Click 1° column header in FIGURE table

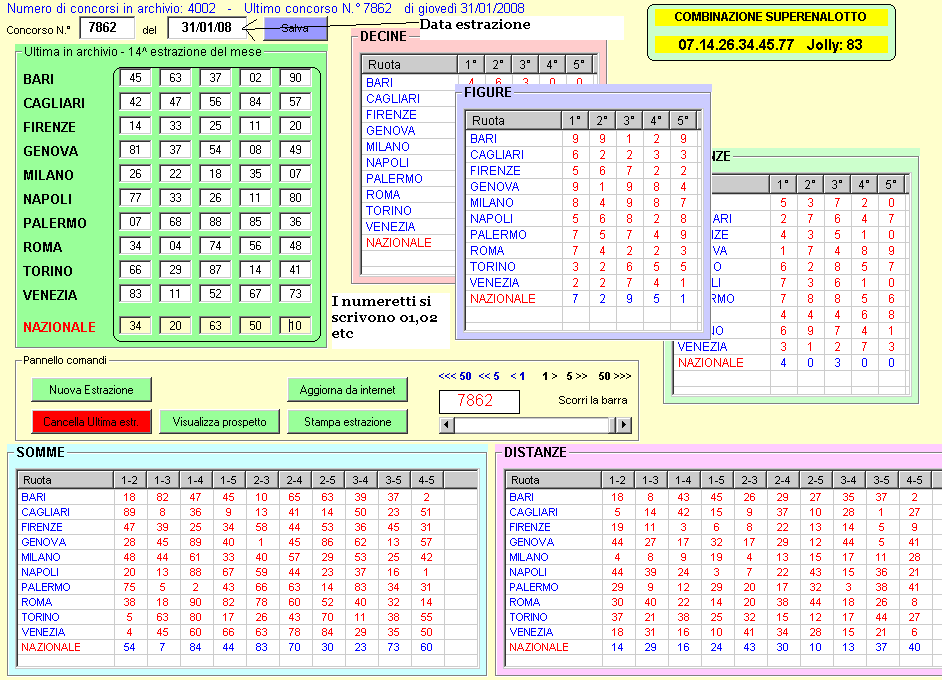click(575, 120)
